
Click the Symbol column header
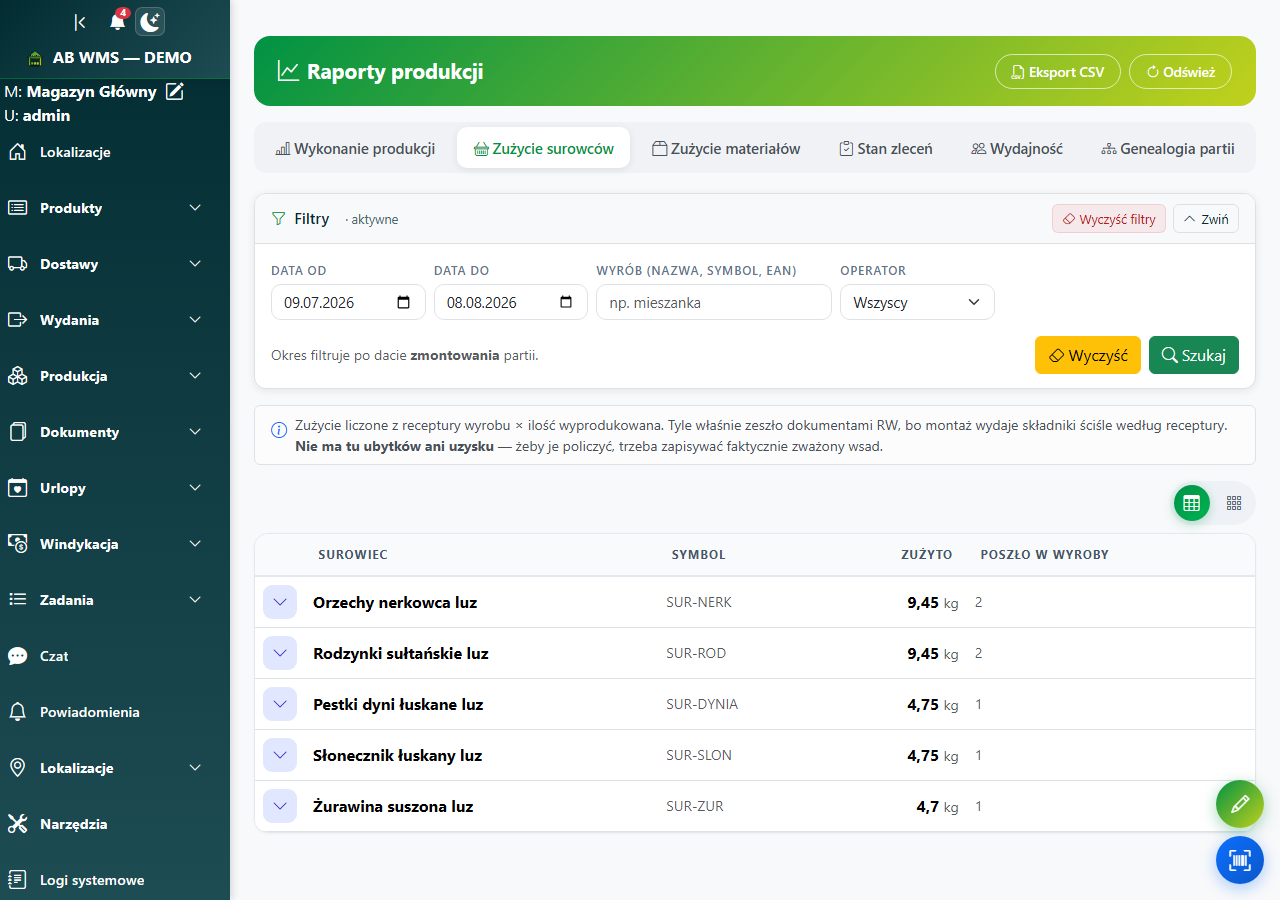click(699, 554)
